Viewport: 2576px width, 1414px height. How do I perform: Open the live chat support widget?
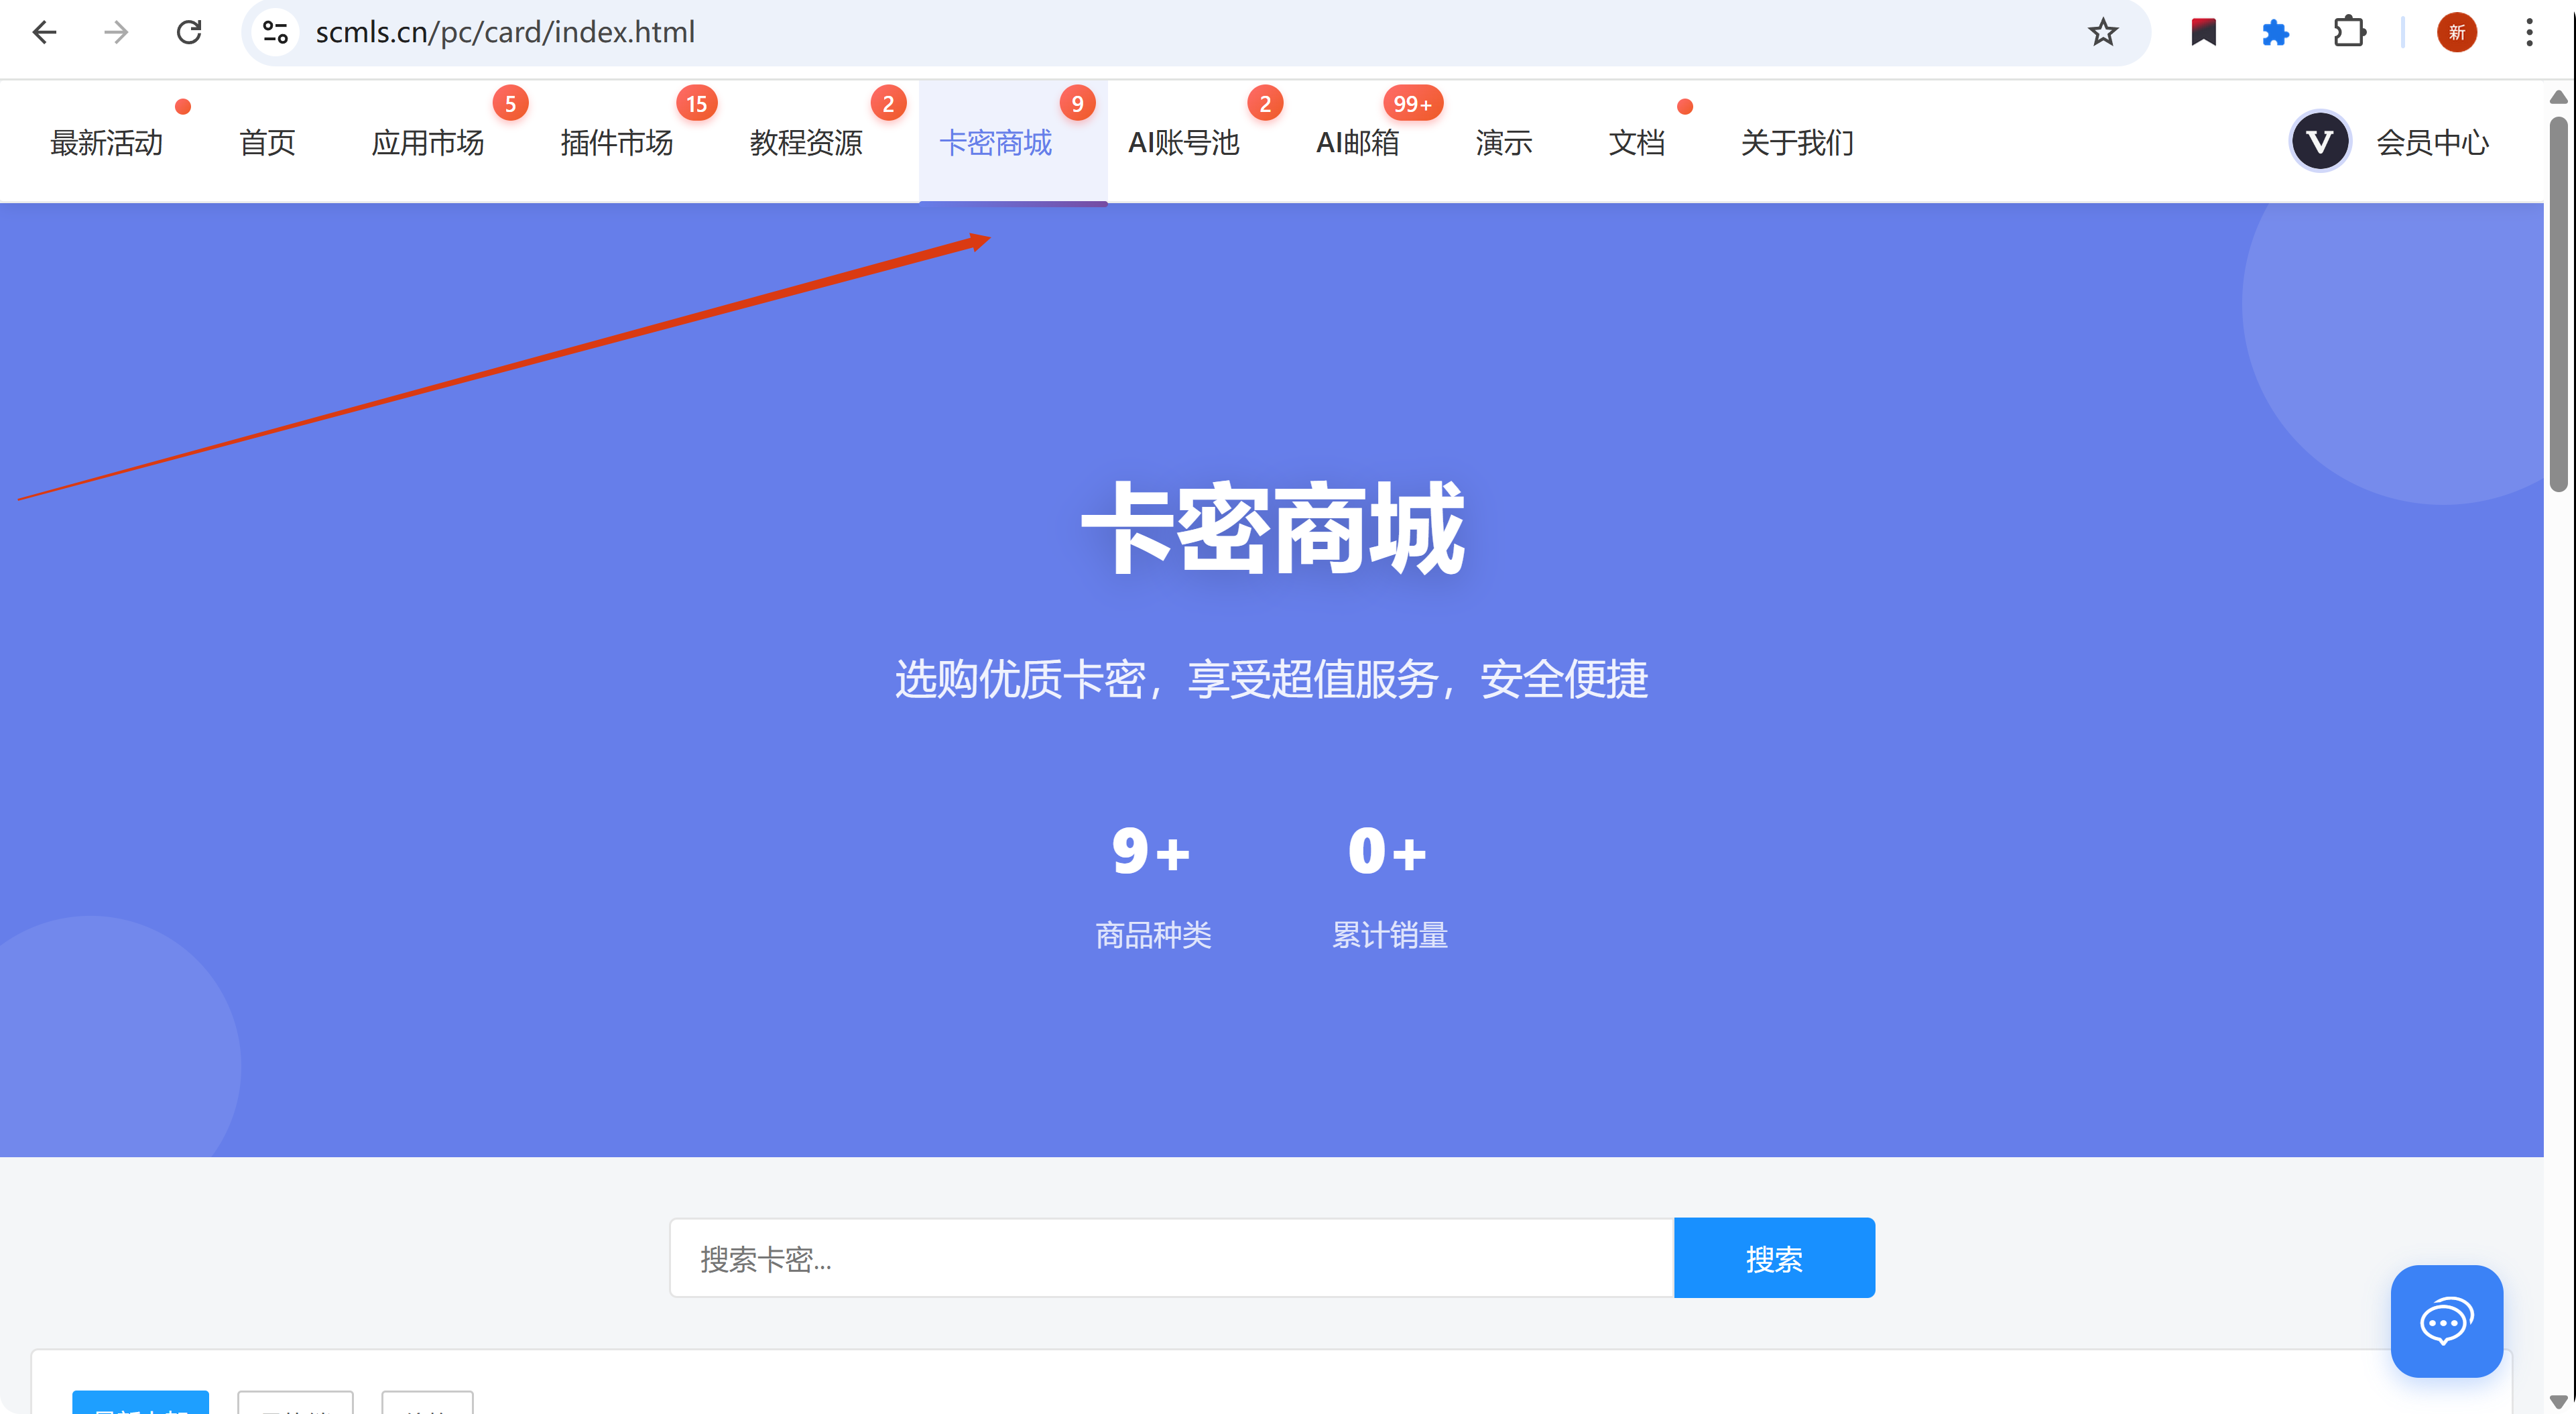pyautogui.click(x=2445, y=1321)
